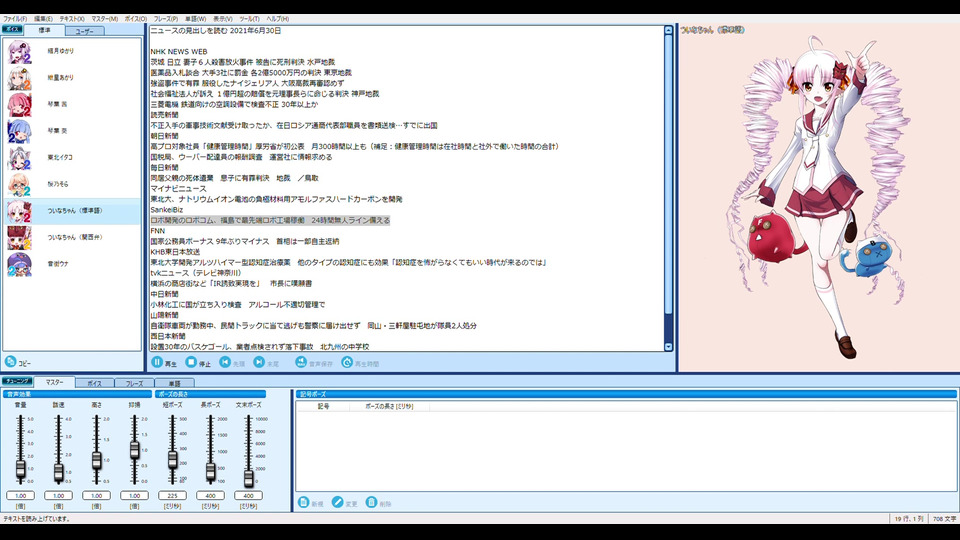Click the 音声保存 save audio icon
Viewport: 960px width, 540px height.
[301, 362]
